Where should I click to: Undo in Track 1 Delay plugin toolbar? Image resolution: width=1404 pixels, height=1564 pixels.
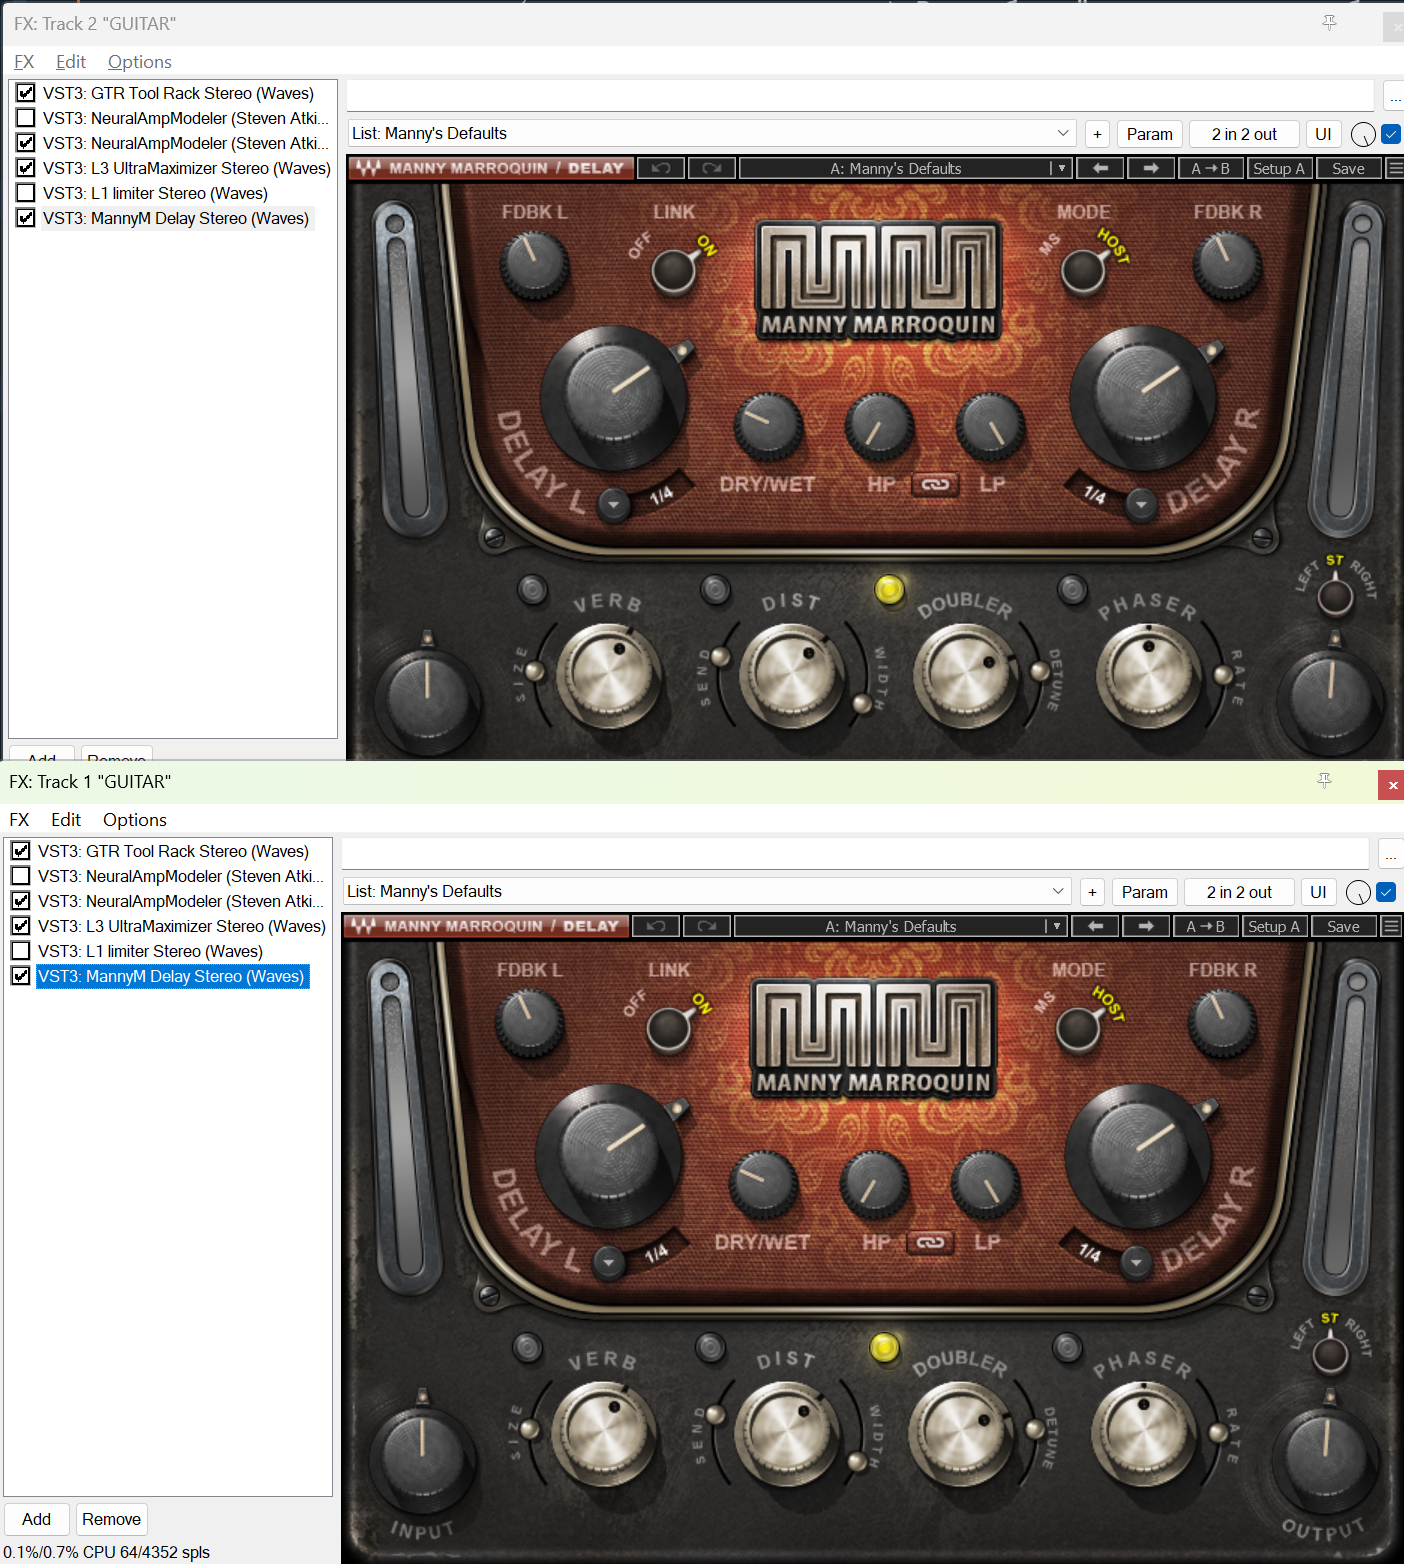coord(656,926)
